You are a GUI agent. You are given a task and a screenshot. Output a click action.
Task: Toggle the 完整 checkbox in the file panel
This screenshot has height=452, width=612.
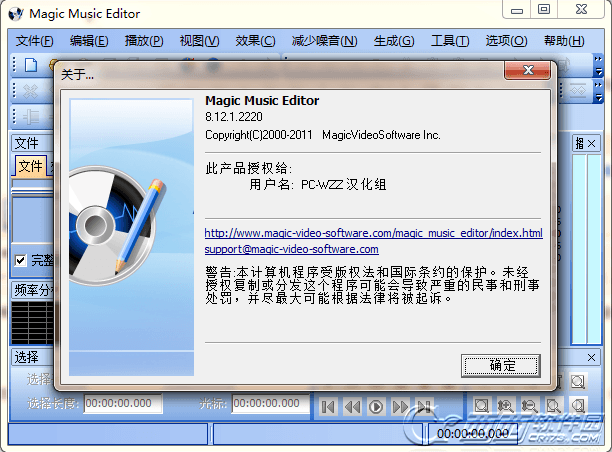coord(20,260)
